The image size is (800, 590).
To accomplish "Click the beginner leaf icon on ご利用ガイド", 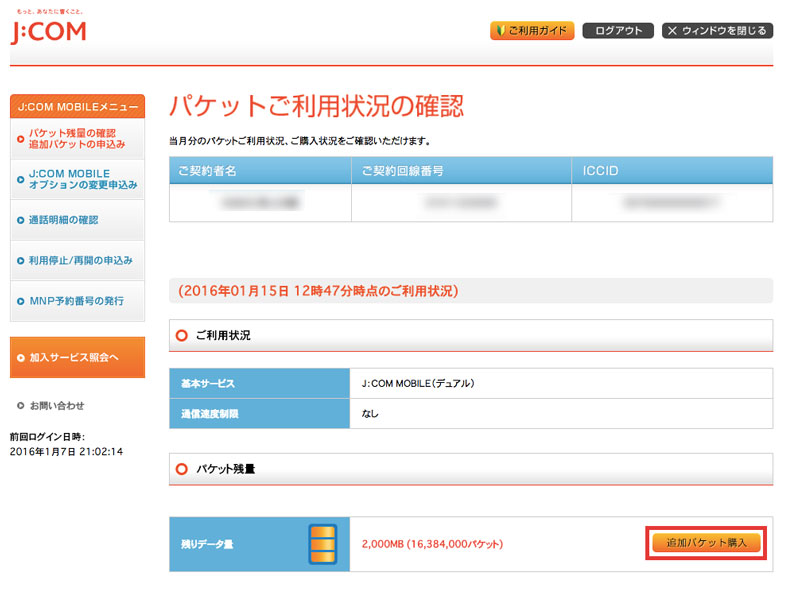I will click(501, 31).
